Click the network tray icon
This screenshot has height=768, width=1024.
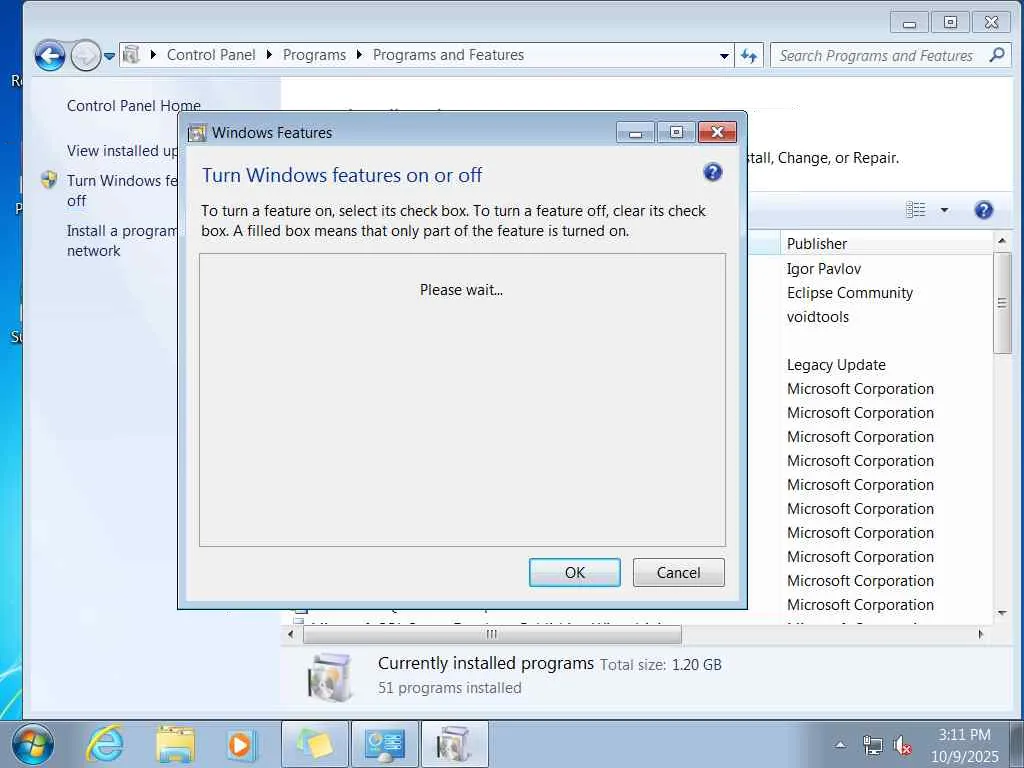click(872, 745)
